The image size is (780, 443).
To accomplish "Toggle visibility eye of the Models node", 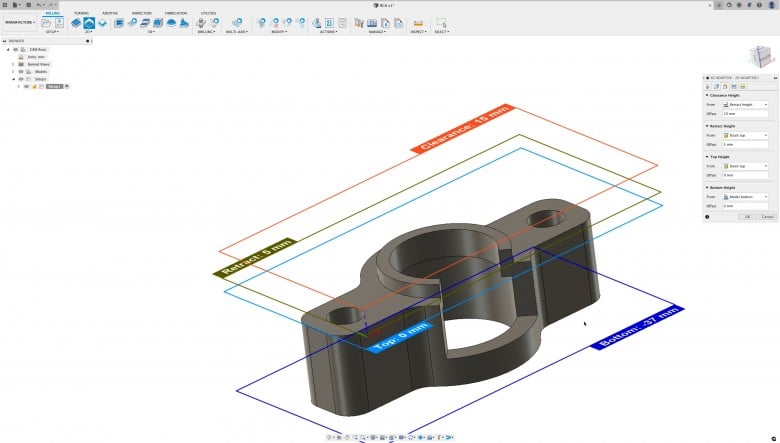I will (x=21, y=71).
